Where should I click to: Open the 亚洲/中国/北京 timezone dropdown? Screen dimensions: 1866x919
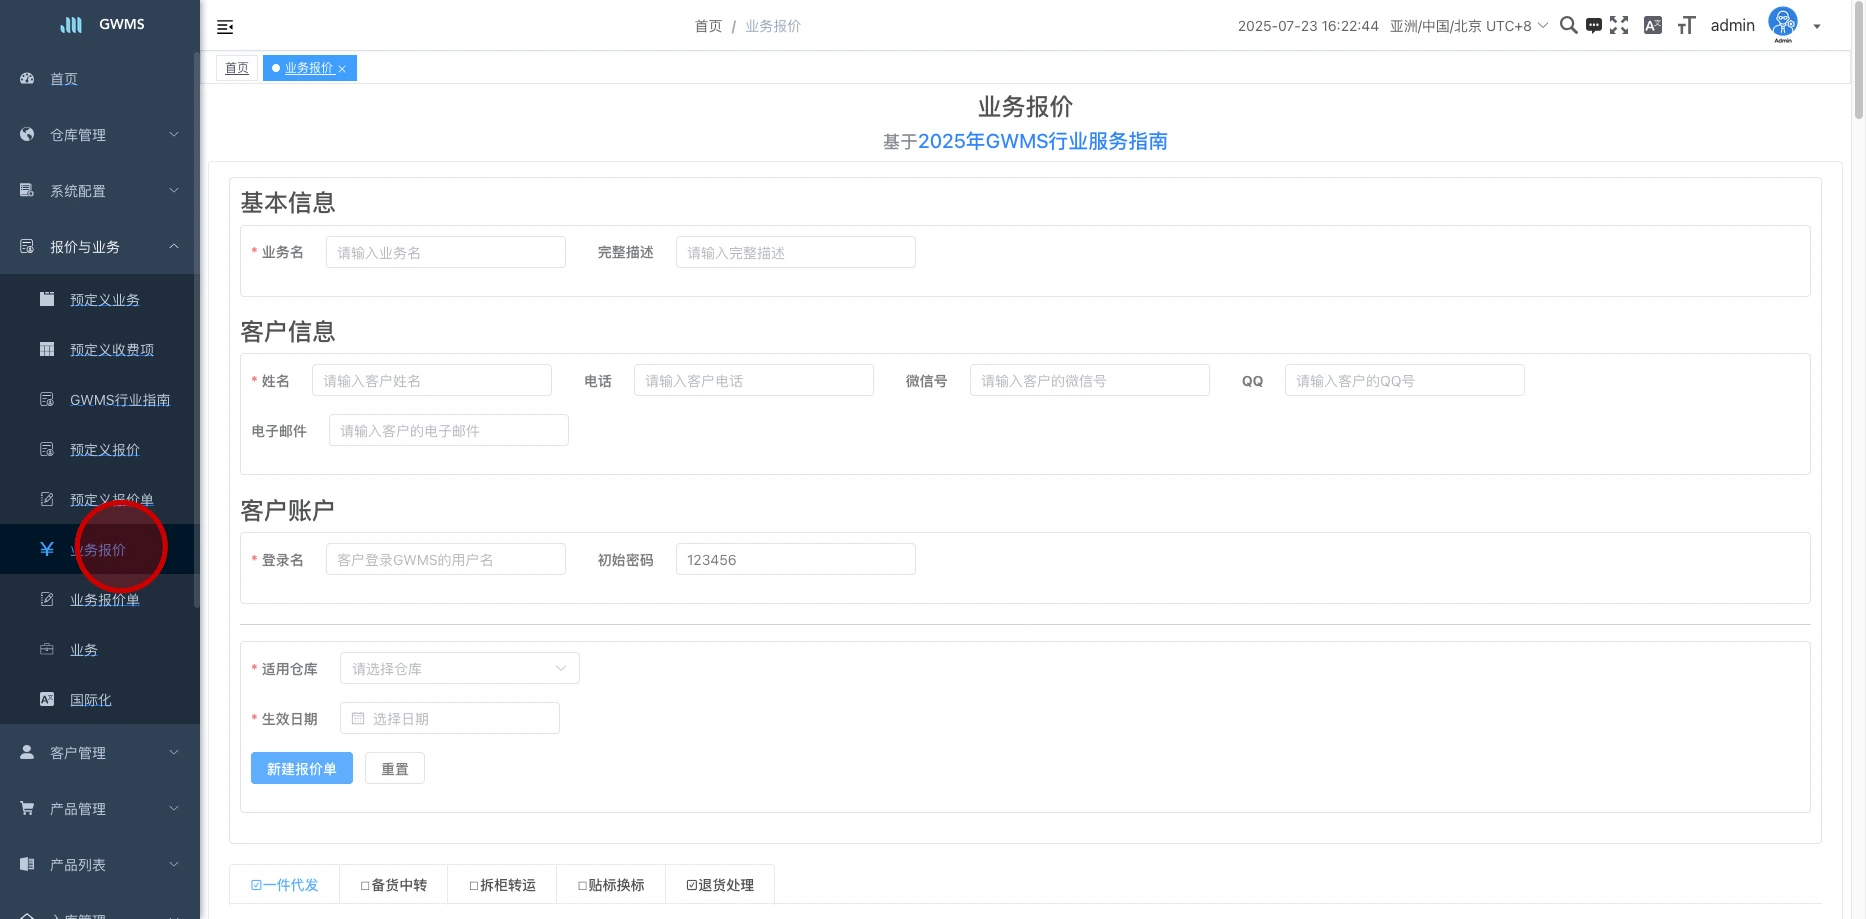tap(1468, 26)
